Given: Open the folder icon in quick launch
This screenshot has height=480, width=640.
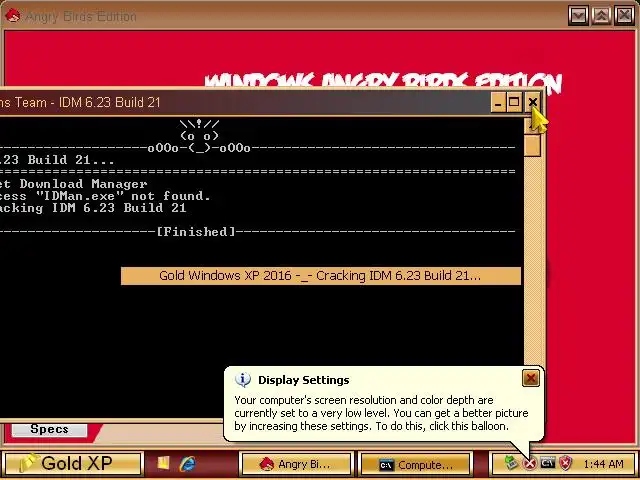Looking at the screenshot, I should pos(163,462).
